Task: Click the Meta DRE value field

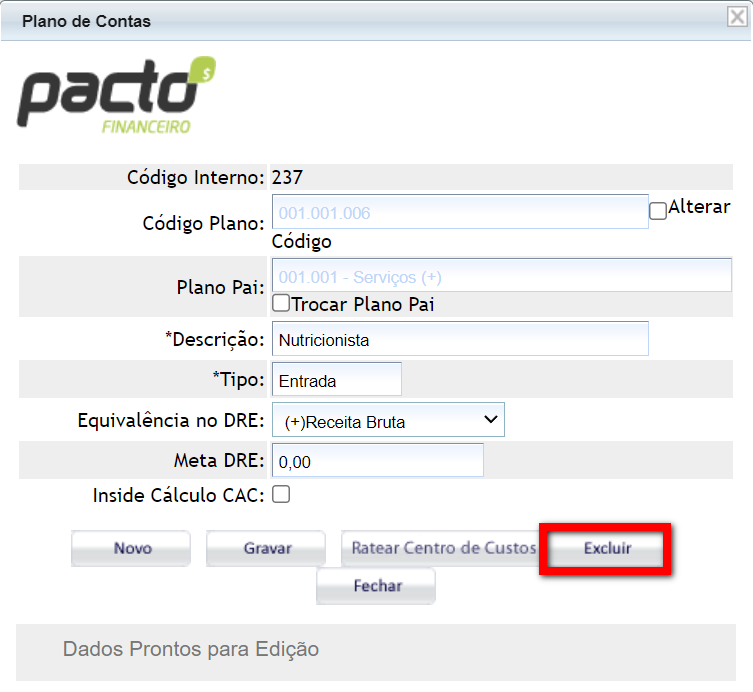Action: pos(377,462)
